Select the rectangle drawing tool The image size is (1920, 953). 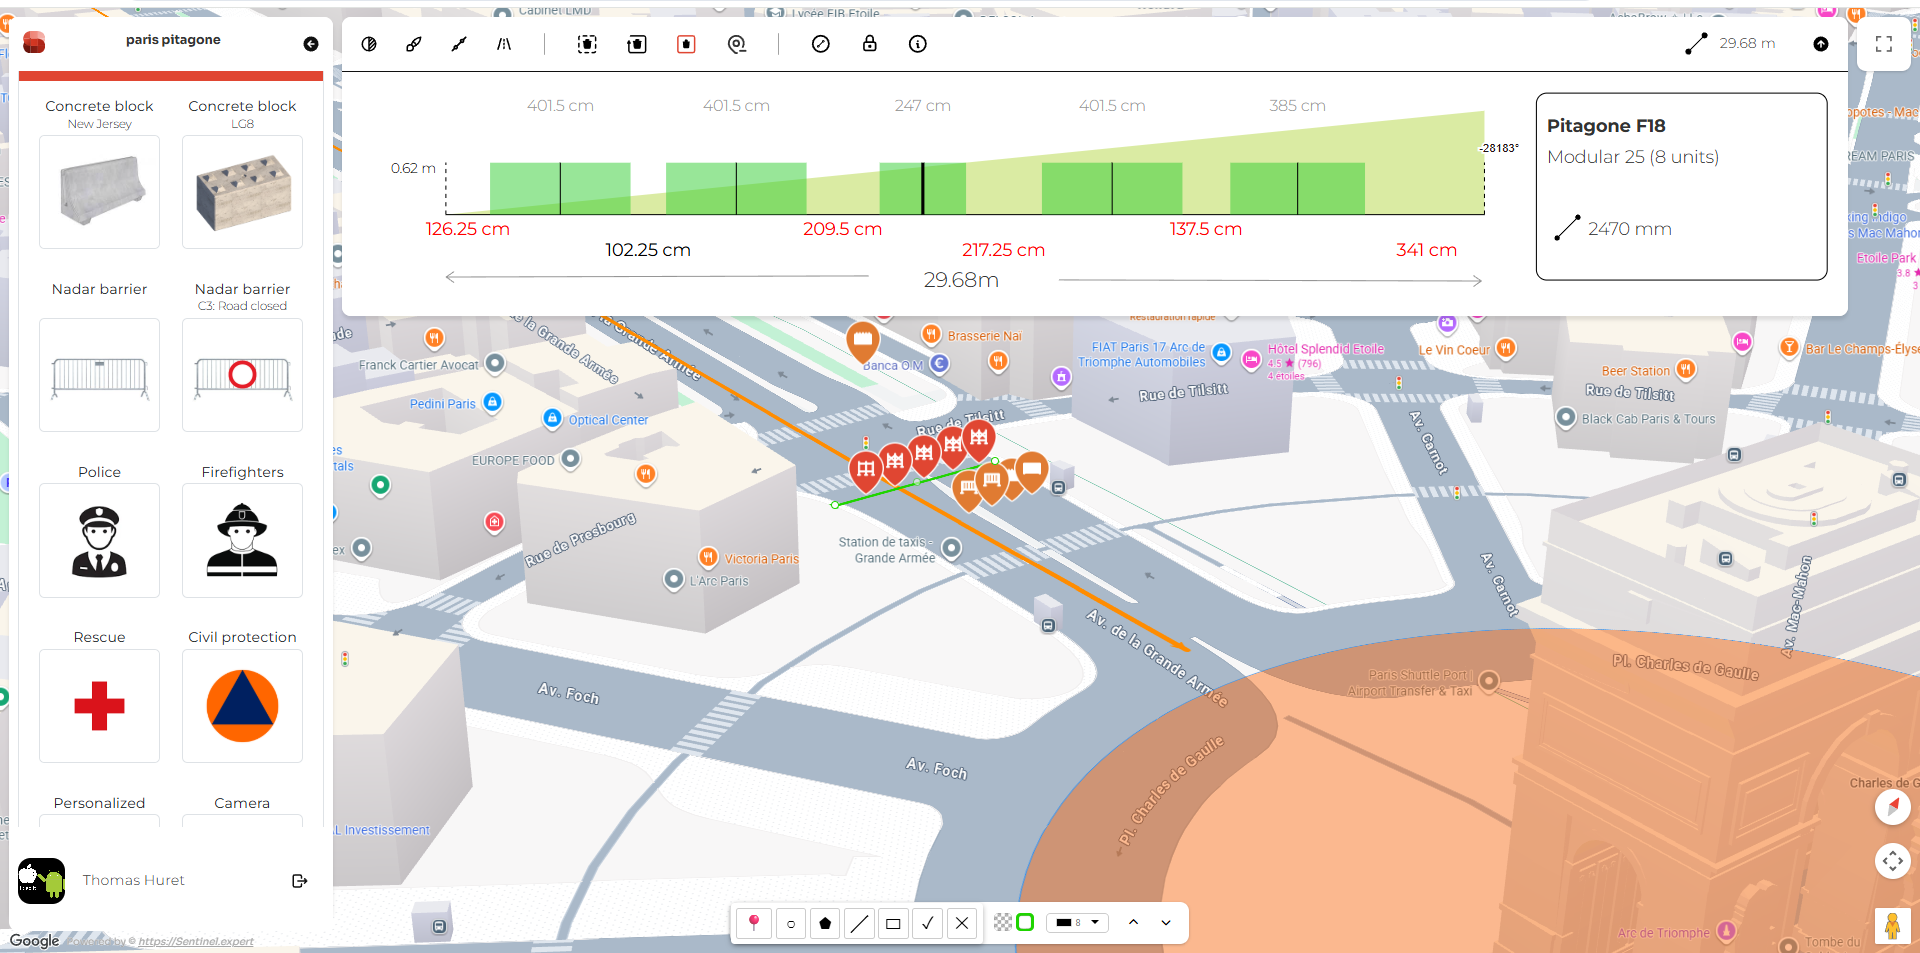click(893, 923)
